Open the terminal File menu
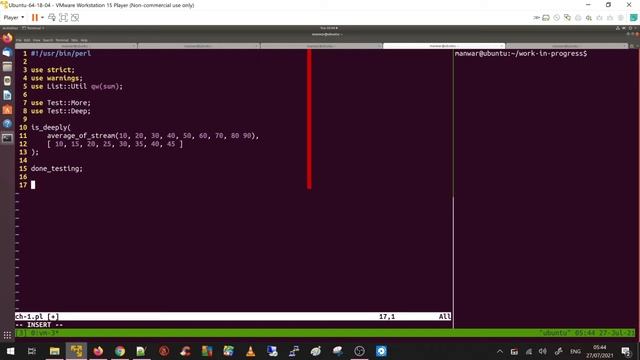This screenshot has width=640, height=360. pyautogui.click(x=18, y=40)
